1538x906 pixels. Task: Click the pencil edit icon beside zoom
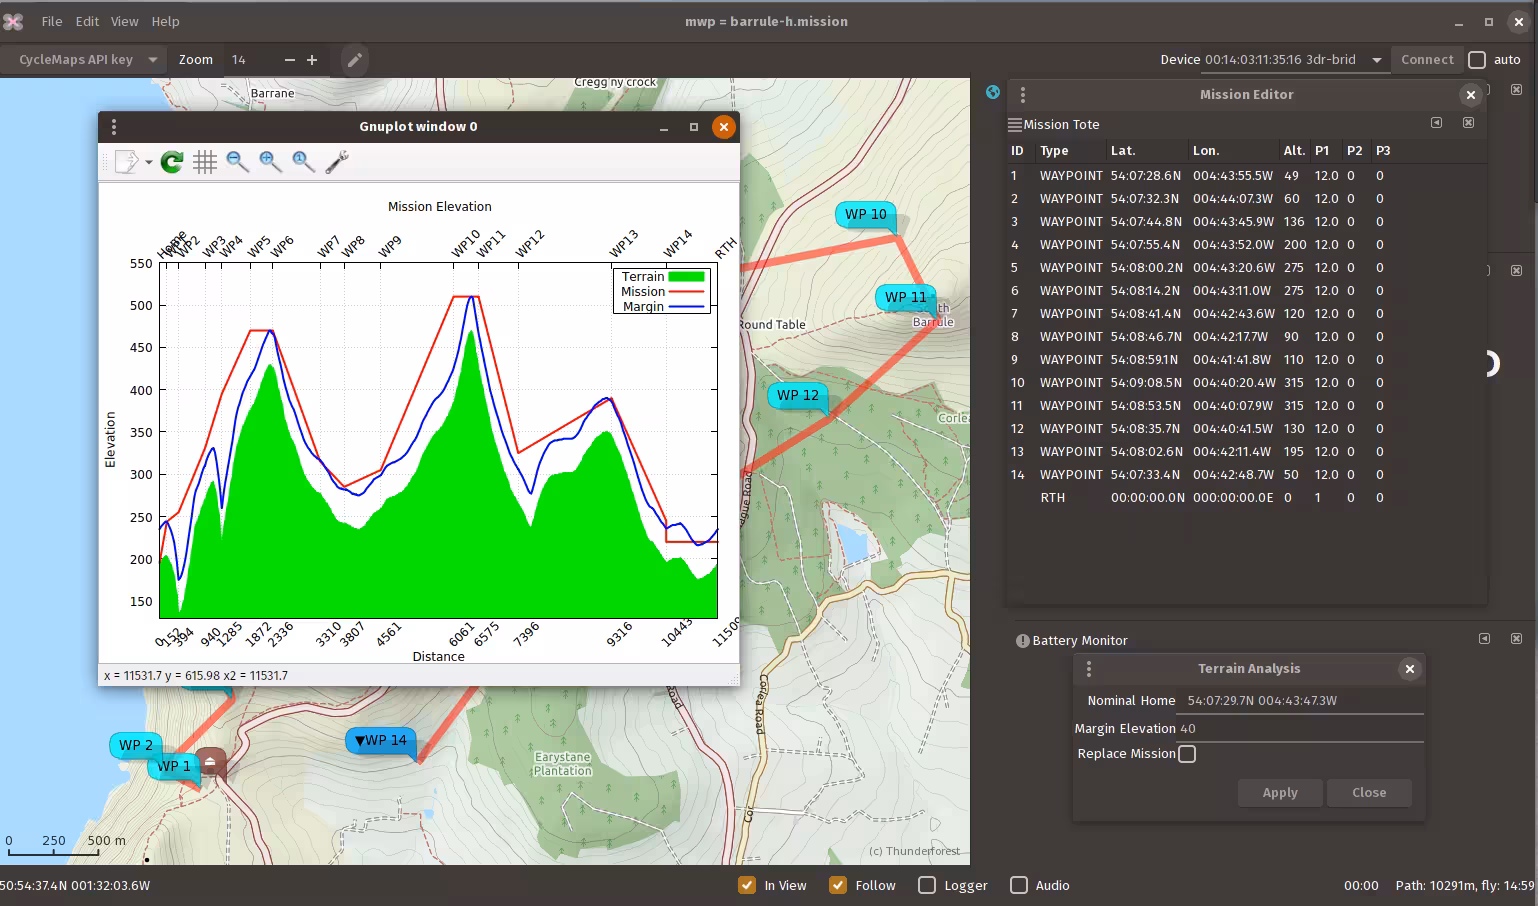[x=354, y=60]
